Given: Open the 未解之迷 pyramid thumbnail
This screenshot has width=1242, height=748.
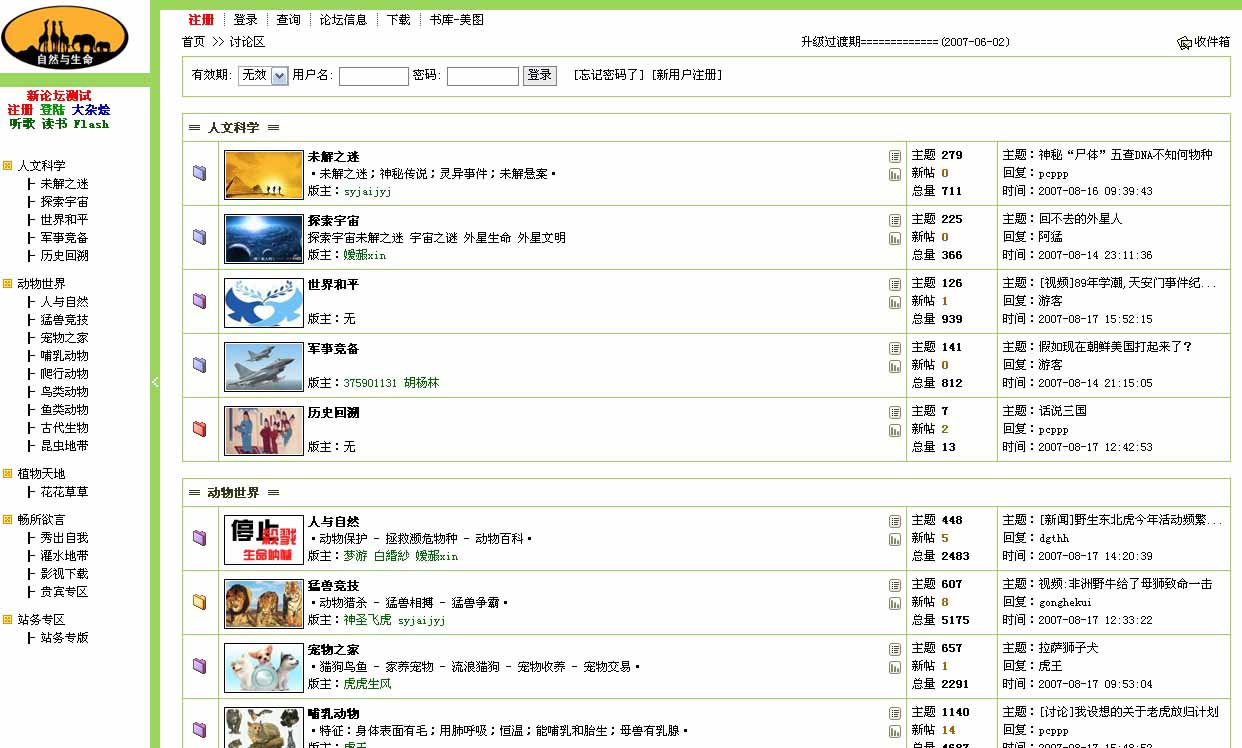Looking at the screenshot, I should (264, 175).
